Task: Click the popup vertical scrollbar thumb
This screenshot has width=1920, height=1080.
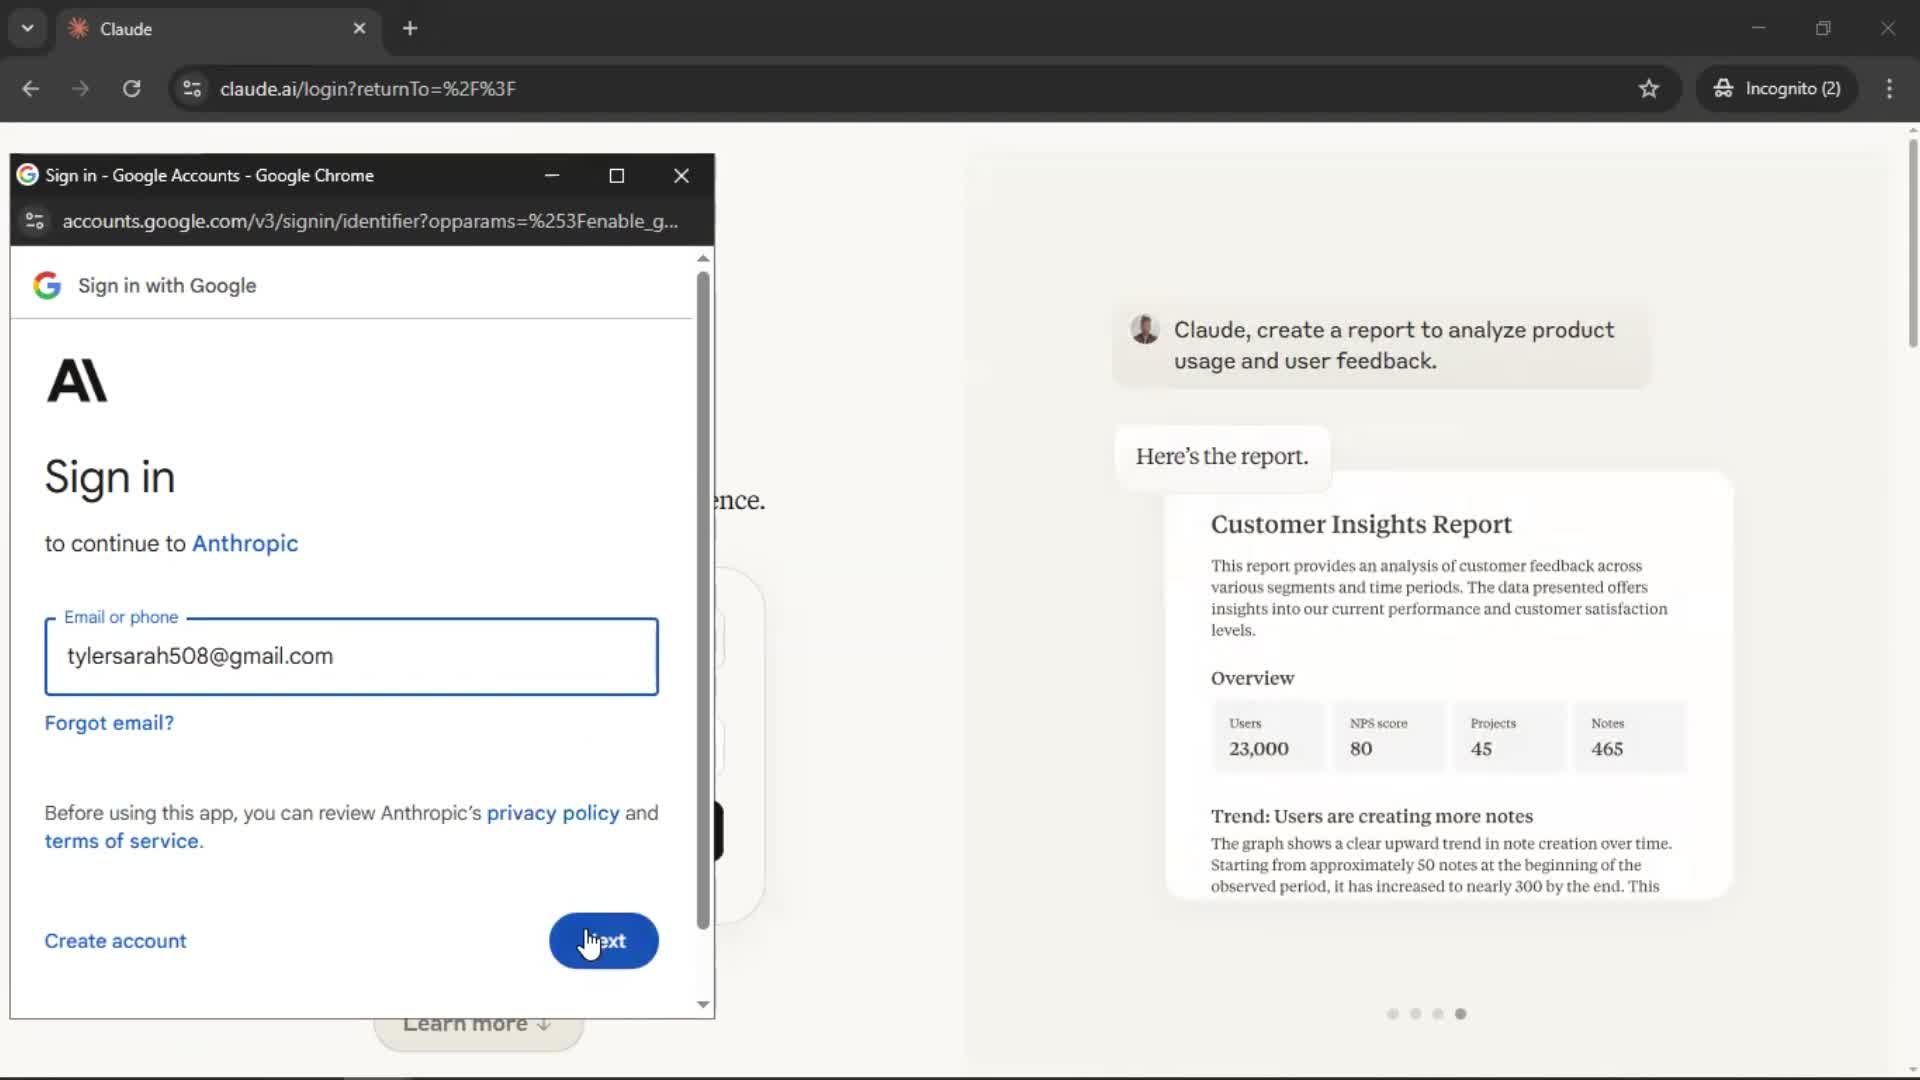Action: click(703, 600)
